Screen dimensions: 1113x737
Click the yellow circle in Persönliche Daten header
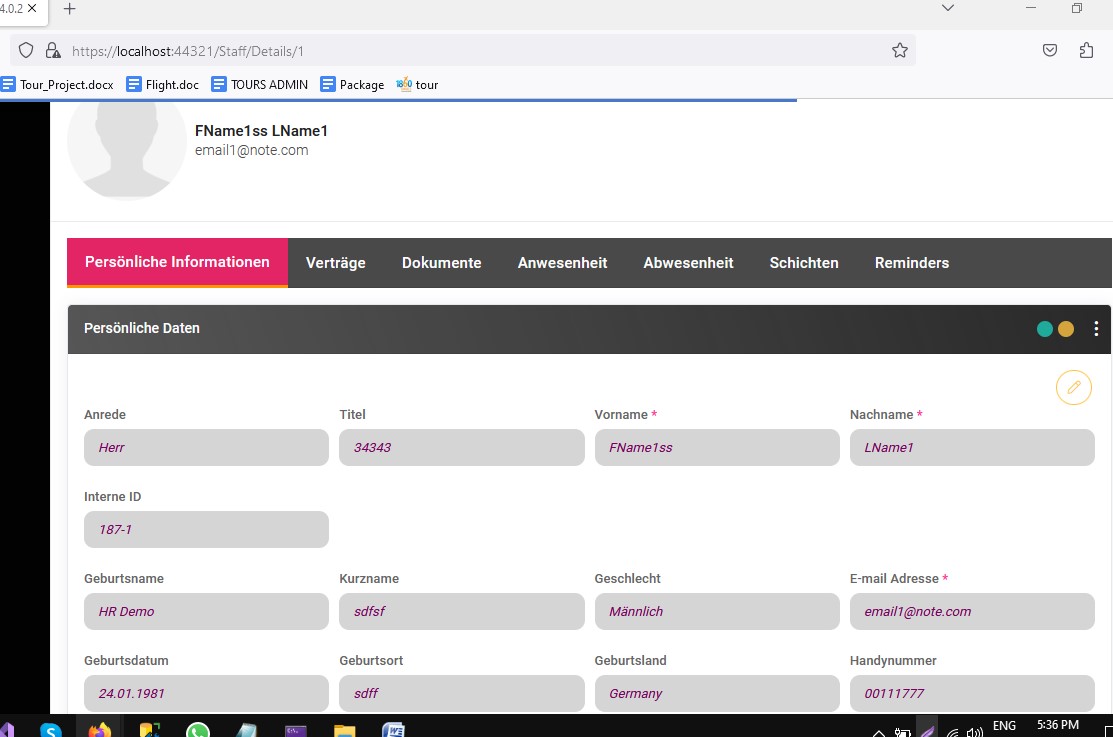[x=1065, y=329]
